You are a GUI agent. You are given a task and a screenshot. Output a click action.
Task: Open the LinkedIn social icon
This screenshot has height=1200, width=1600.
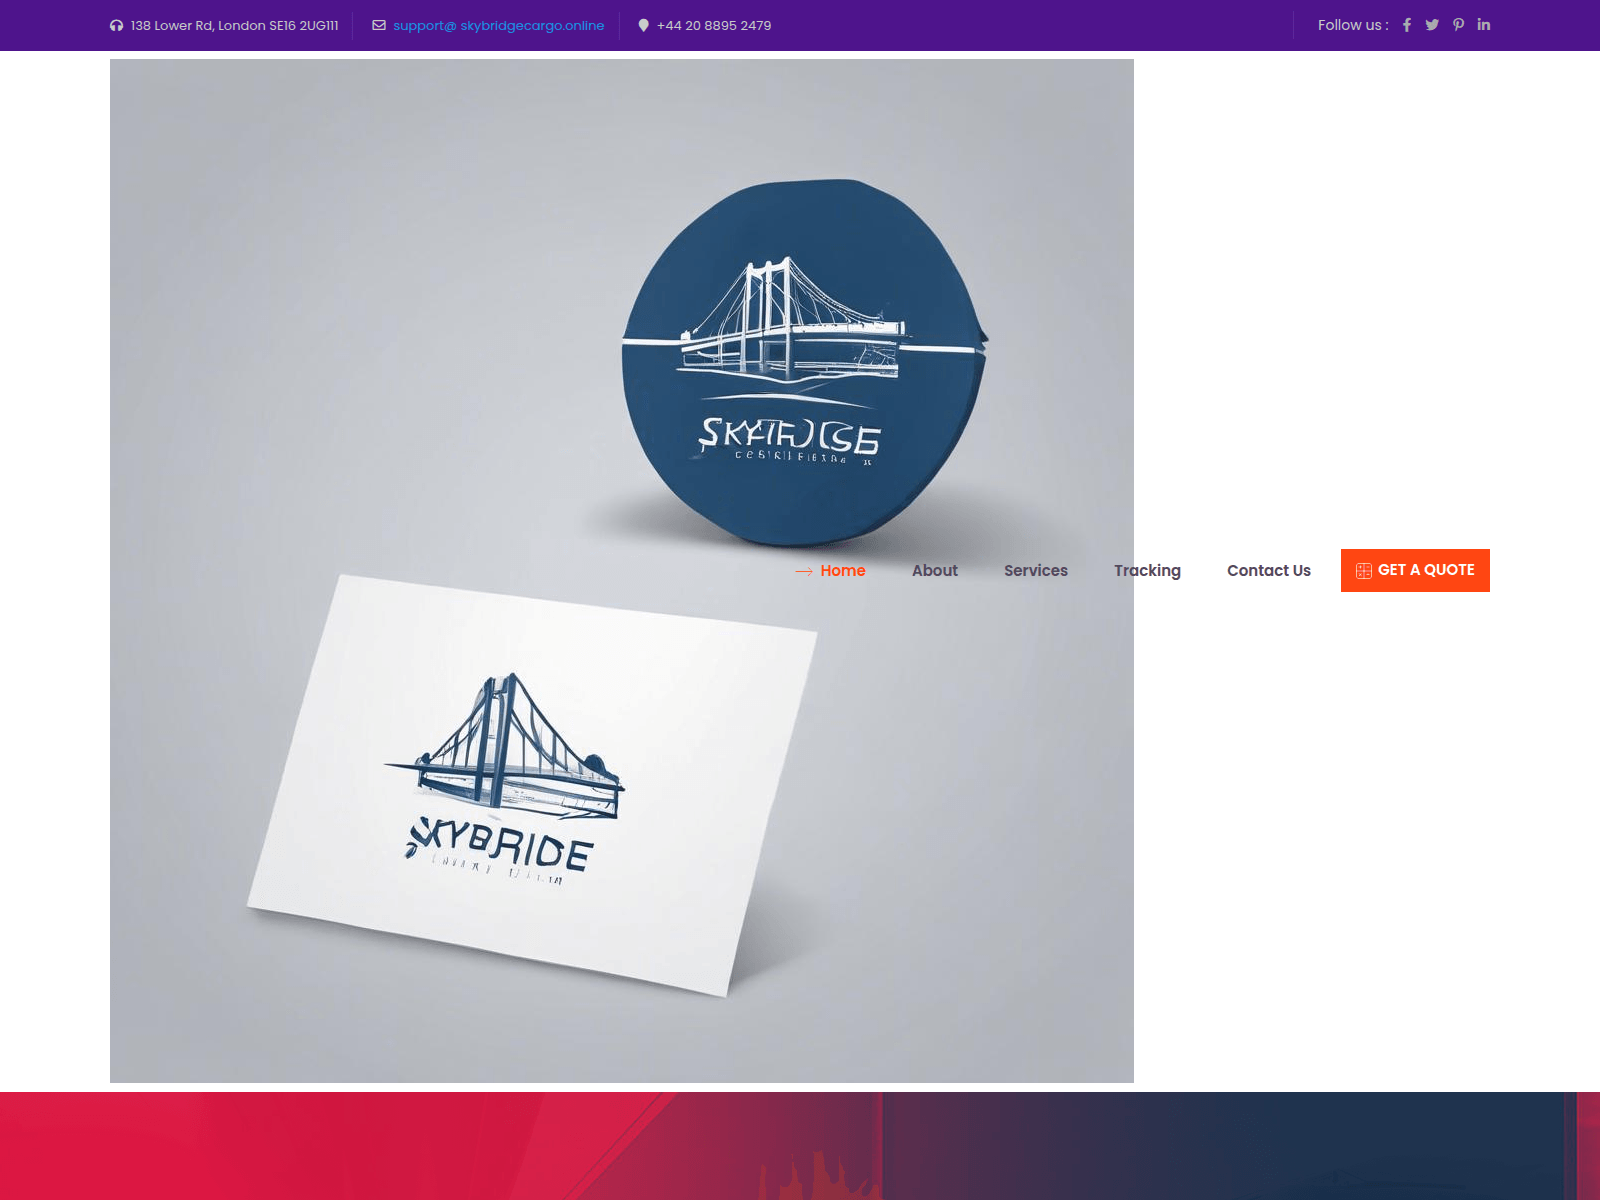[1484, 25]
